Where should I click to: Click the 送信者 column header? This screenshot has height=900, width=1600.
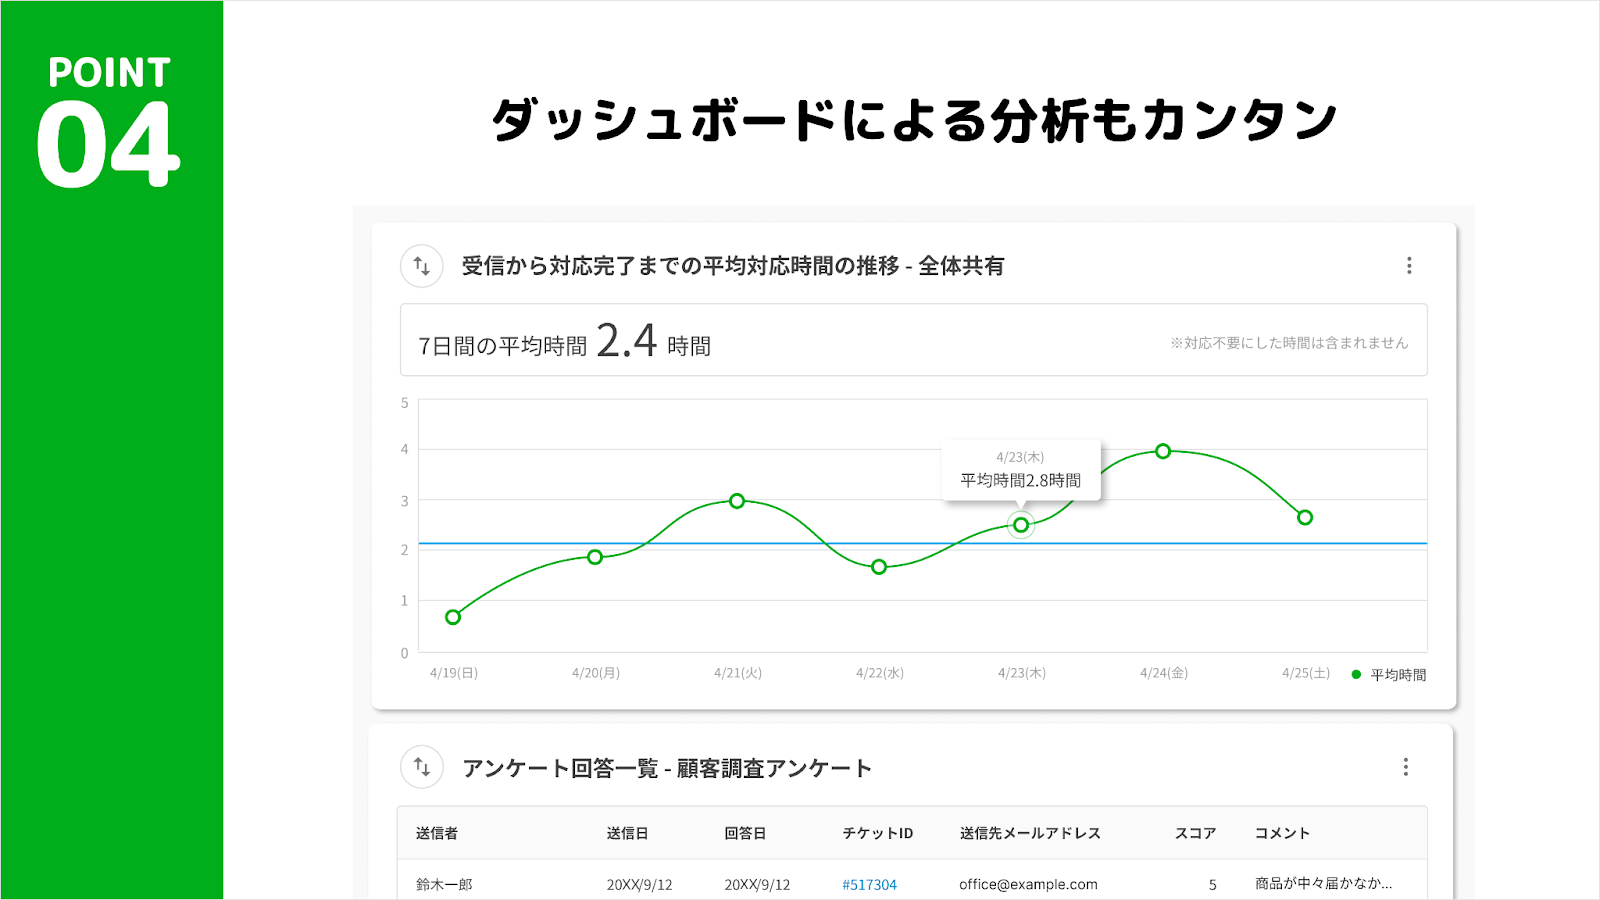[437, 833]
